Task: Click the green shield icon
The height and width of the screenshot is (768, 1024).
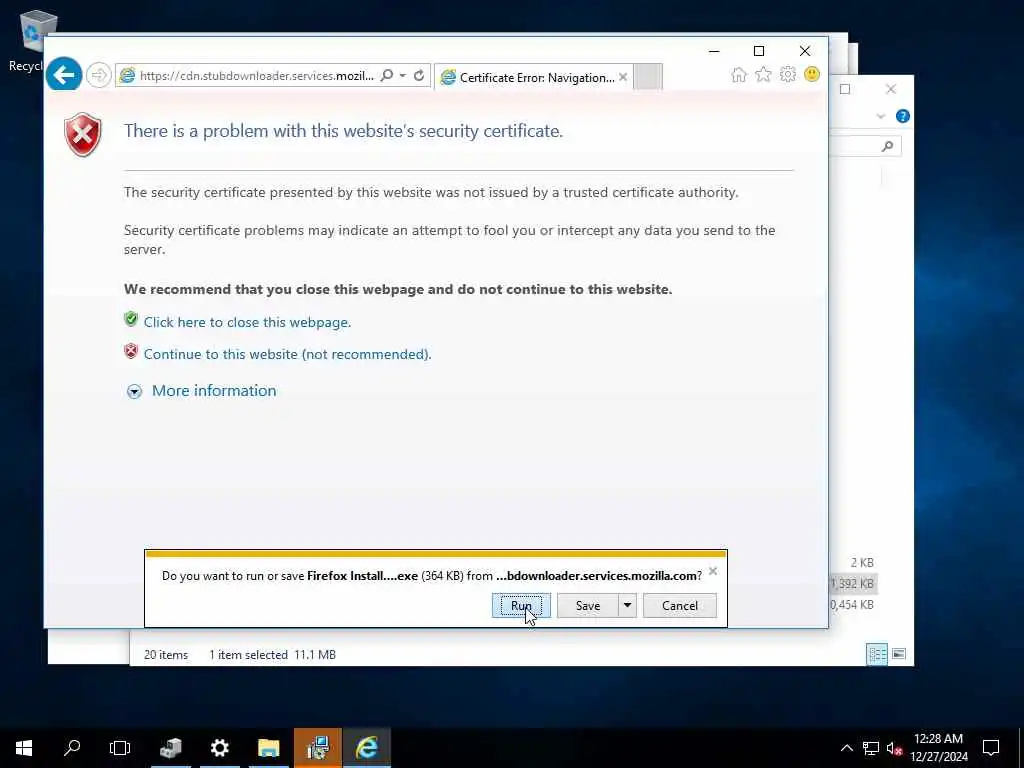Action: click(x=131, y=319)
